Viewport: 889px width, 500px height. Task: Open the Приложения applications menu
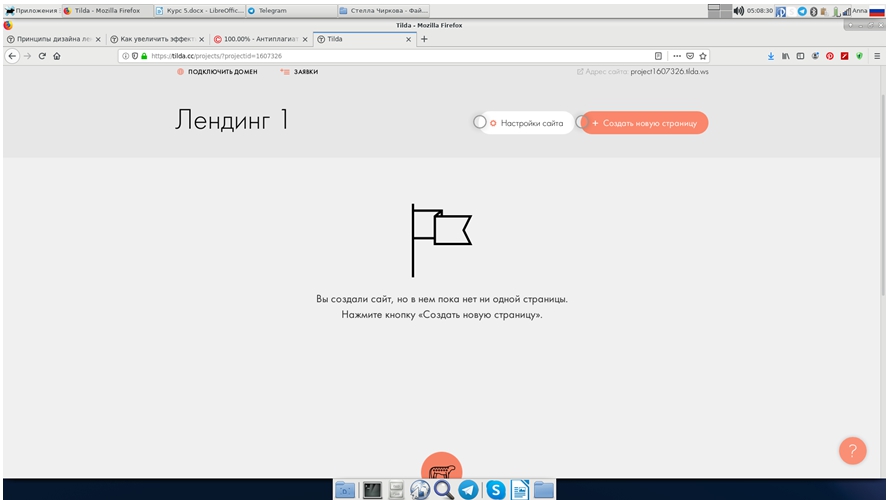(x=30, y=11)
